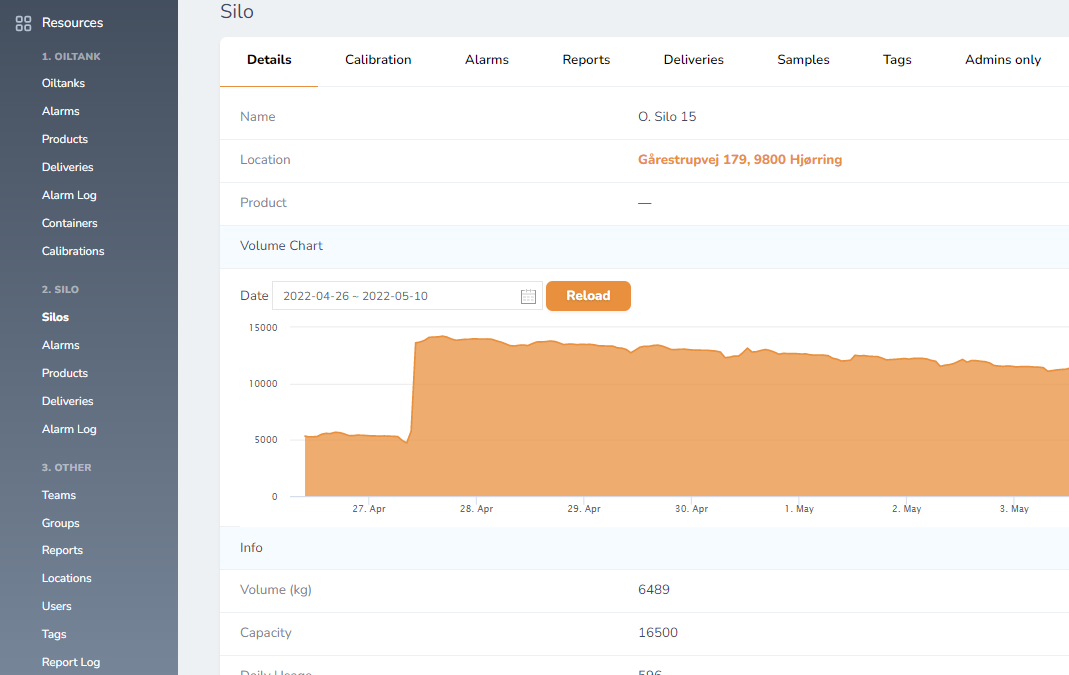
Task: Click the '1. May' axis label
Action: coord(799,509)
